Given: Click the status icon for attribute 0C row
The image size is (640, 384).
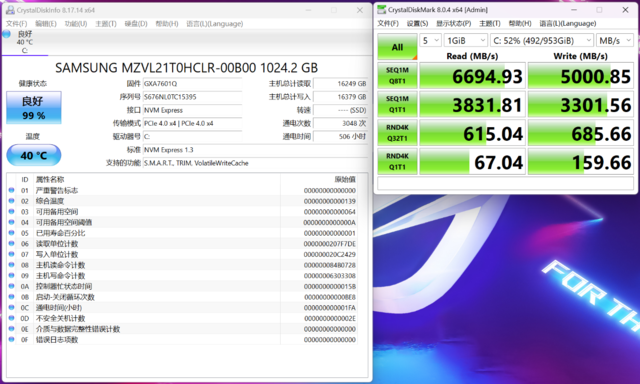Looking at the screenshot, I should [x=11, y=307].
